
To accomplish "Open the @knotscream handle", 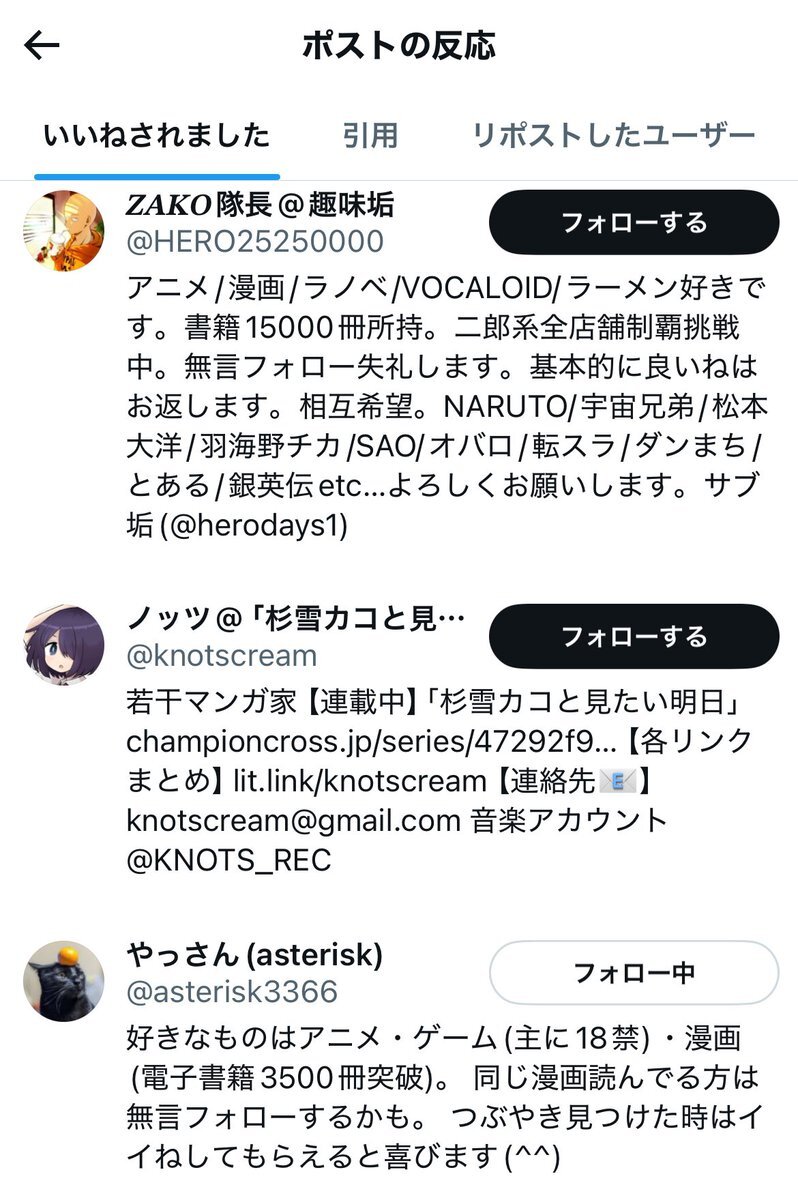I will coord(222,655).
